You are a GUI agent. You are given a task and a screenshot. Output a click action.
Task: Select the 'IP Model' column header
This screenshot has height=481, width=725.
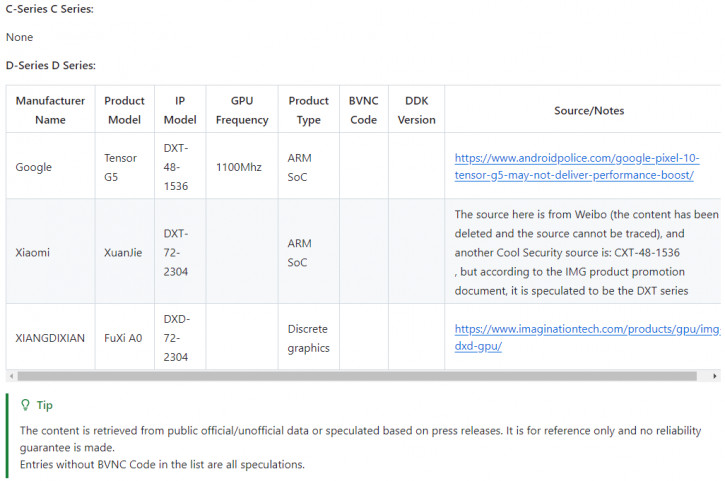pyautogui.click(x=180, y=110)
